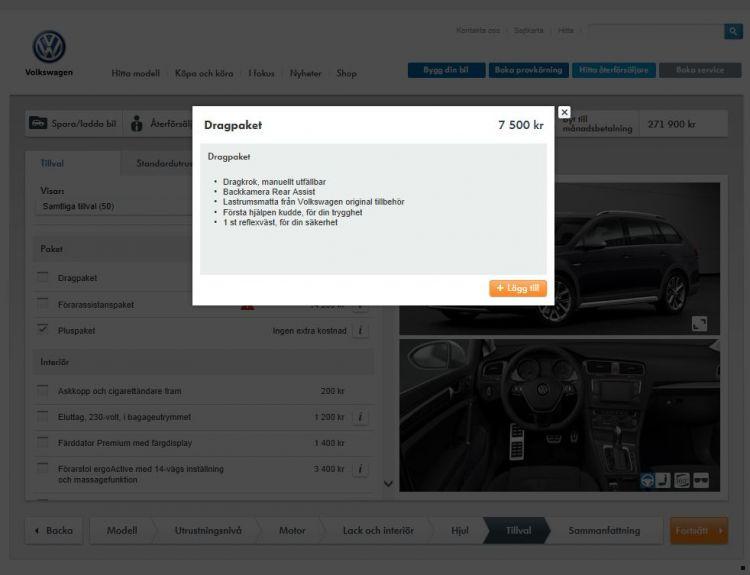Click the Backa button
Image resolution: width=750 pixels, height=575 pixels.
tap(54, 531)
